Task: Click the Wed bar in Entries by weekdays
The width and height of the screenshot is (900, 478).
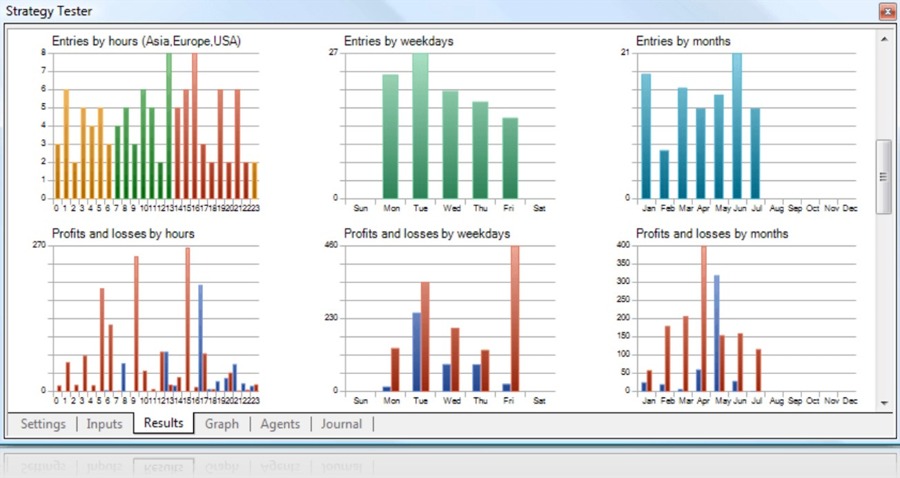Action: pos(450,145)
